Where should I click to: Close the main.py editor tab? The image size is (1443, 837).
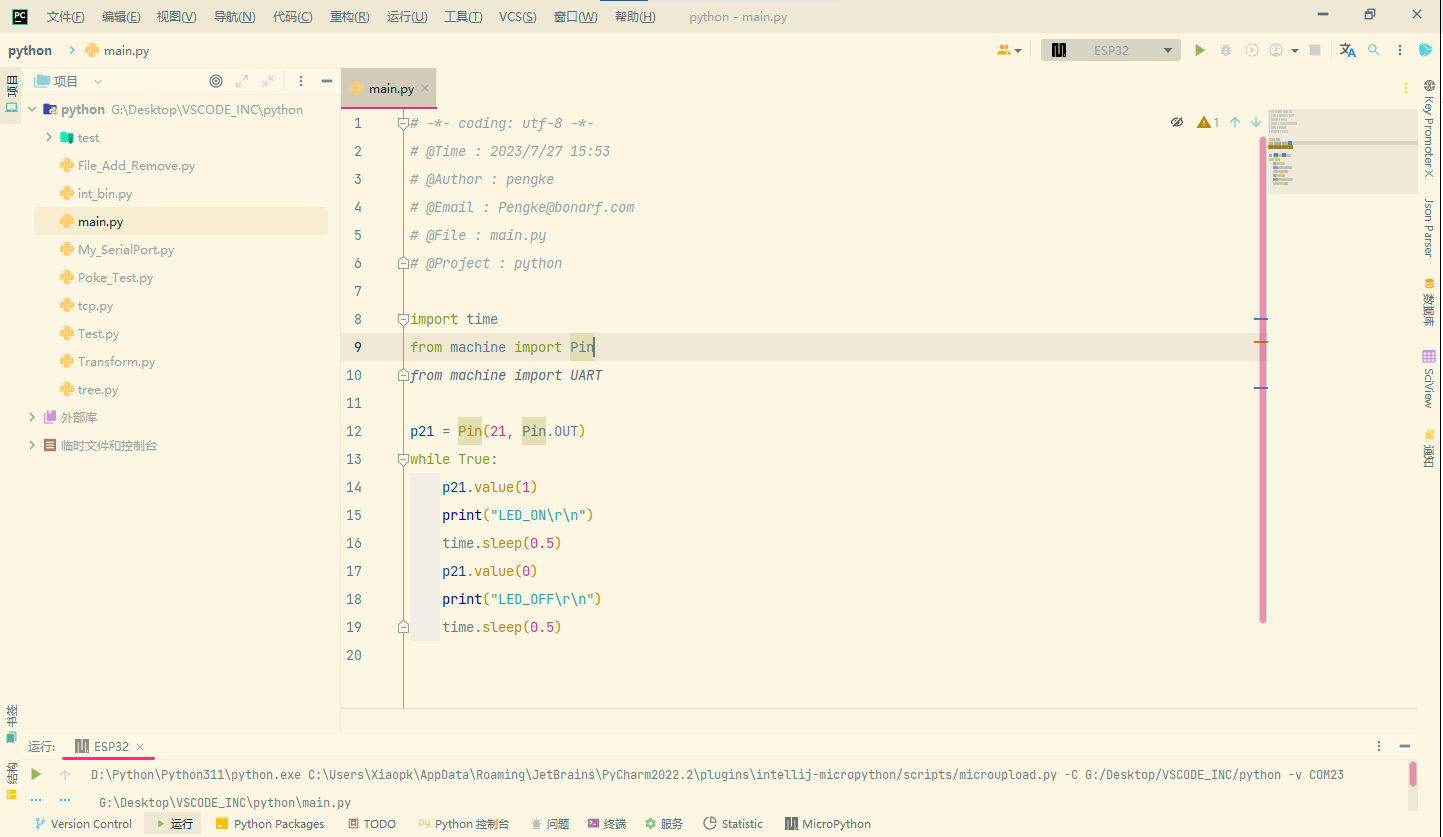click(x=425, y=88)
